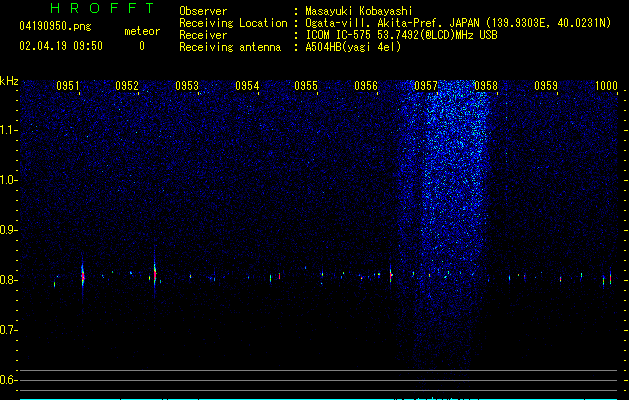
Task: Click the 0.7 kHz axis label
Action: click(x=8, y=330)
